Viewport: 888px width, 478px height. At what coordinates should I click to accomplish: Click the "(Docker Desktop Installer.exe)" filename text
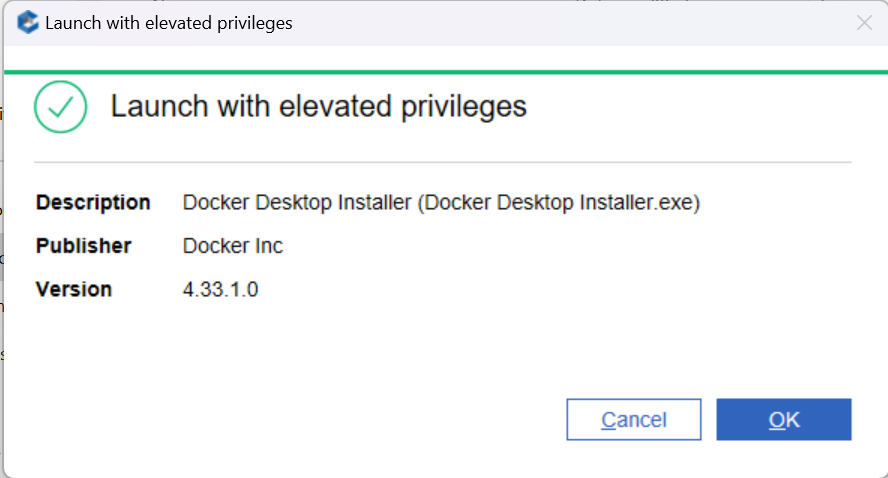click(x=558, y=203)
